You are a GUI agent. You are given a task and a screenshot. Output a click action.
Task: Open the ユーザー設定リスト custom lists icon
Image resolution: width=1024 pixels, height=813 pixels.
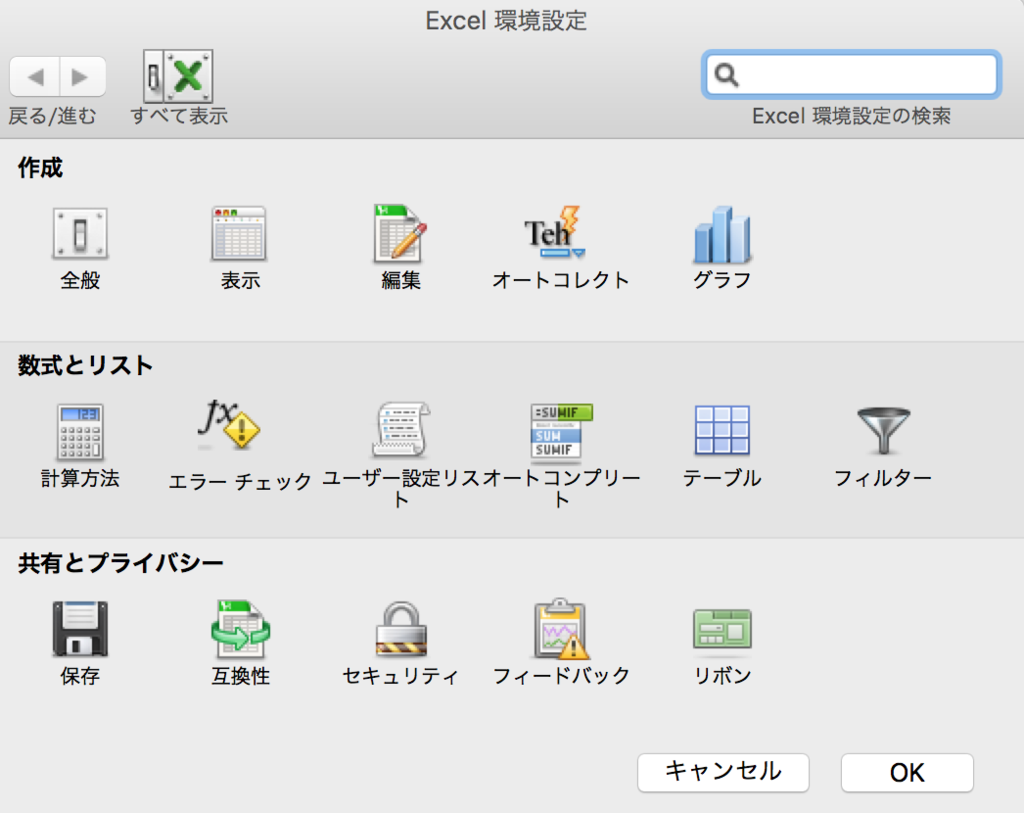coord(401,430)
